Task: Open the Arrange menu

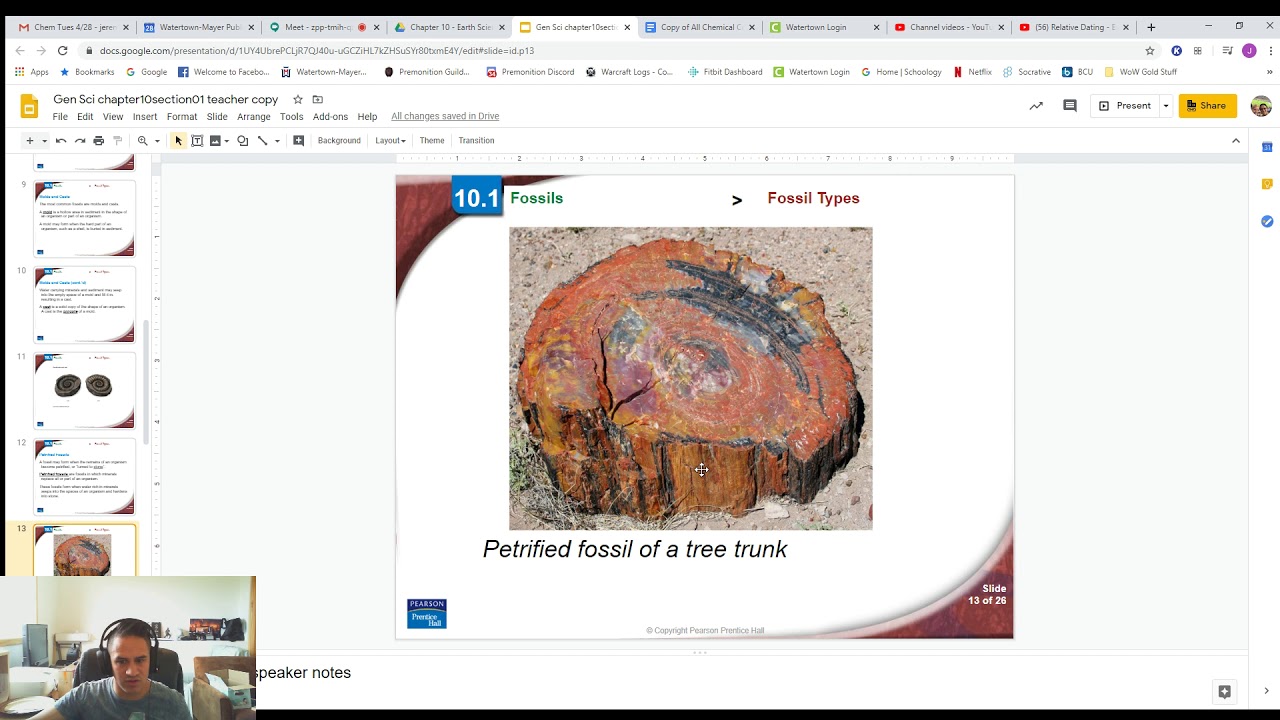Action: click(254, 117)
